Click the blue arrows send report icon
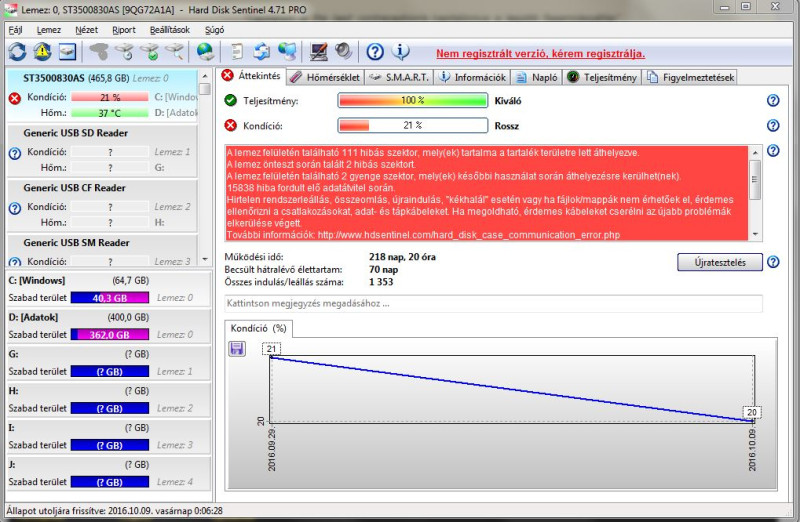This screenshot has width=800, height=522. pyautogui.click(x=262, y=52)
